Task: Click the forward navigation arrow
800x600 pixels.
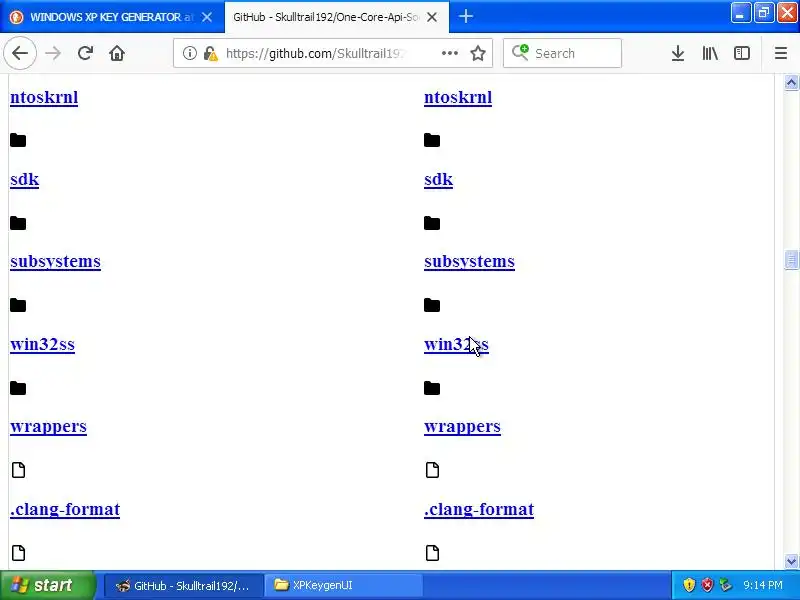Action: point(53,53)
